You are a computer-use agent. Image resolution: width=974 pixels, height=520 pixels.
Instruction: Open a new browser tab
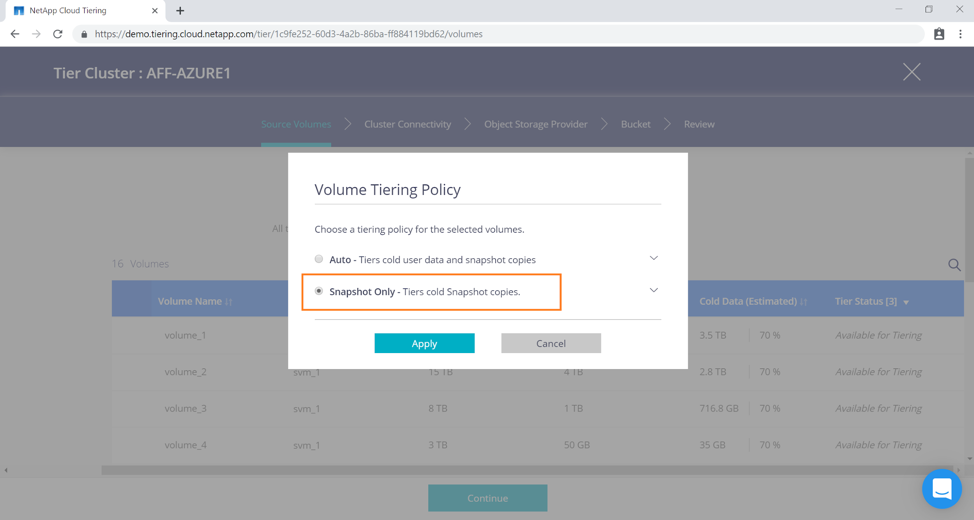coord(180,11)
